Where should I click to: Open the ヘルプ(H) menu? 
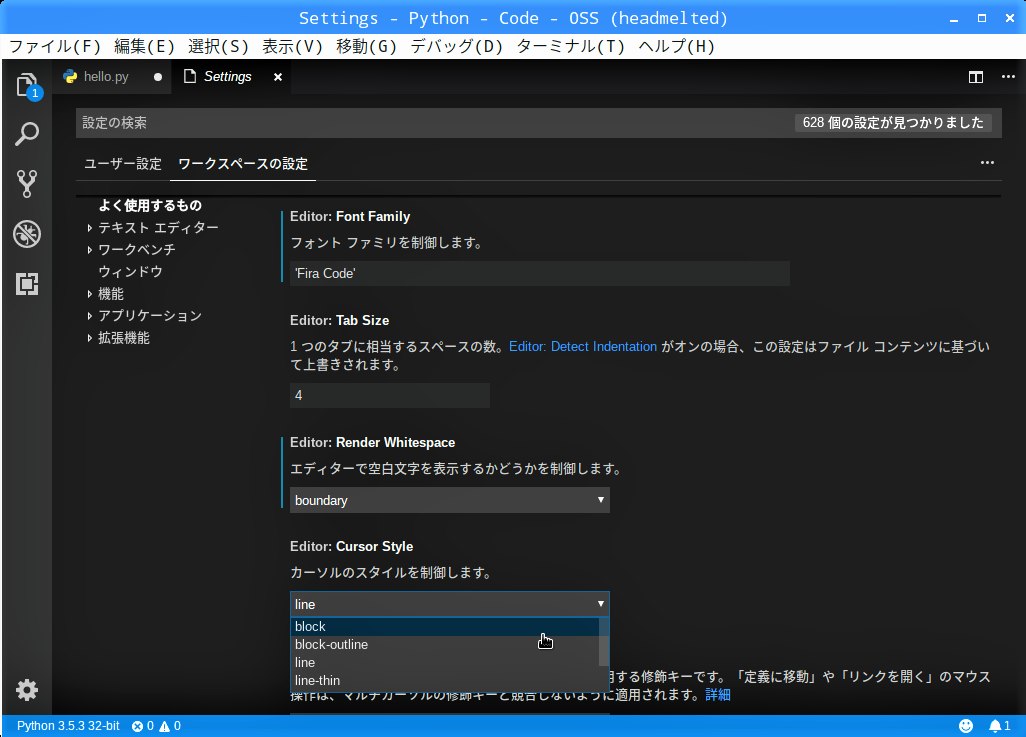pyautogui.click(x=677, y=46)
